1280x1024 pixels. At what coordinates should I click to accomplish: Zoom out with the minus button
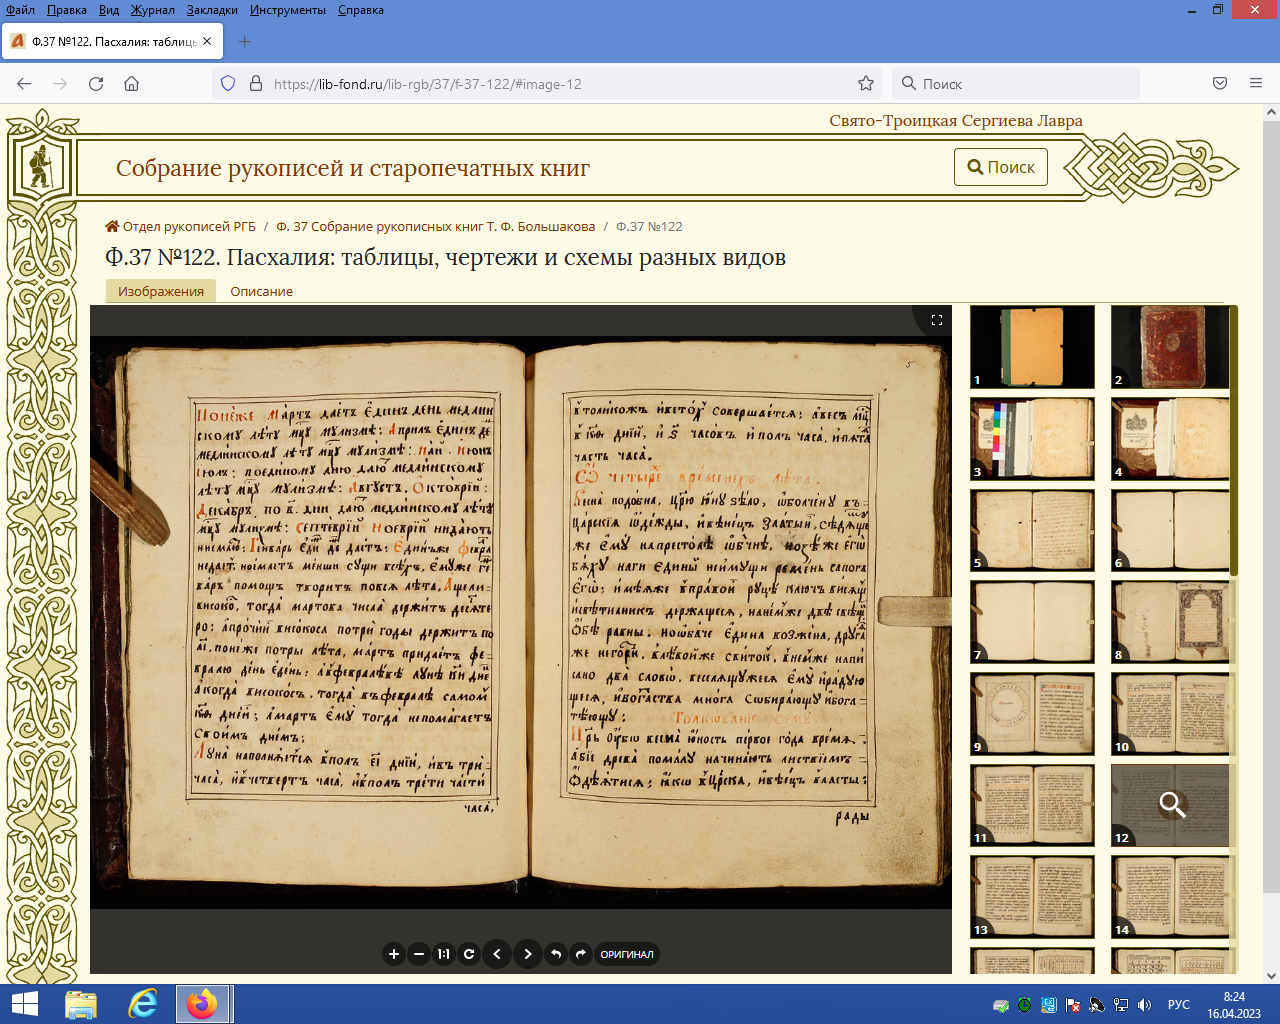pos(419,954)
